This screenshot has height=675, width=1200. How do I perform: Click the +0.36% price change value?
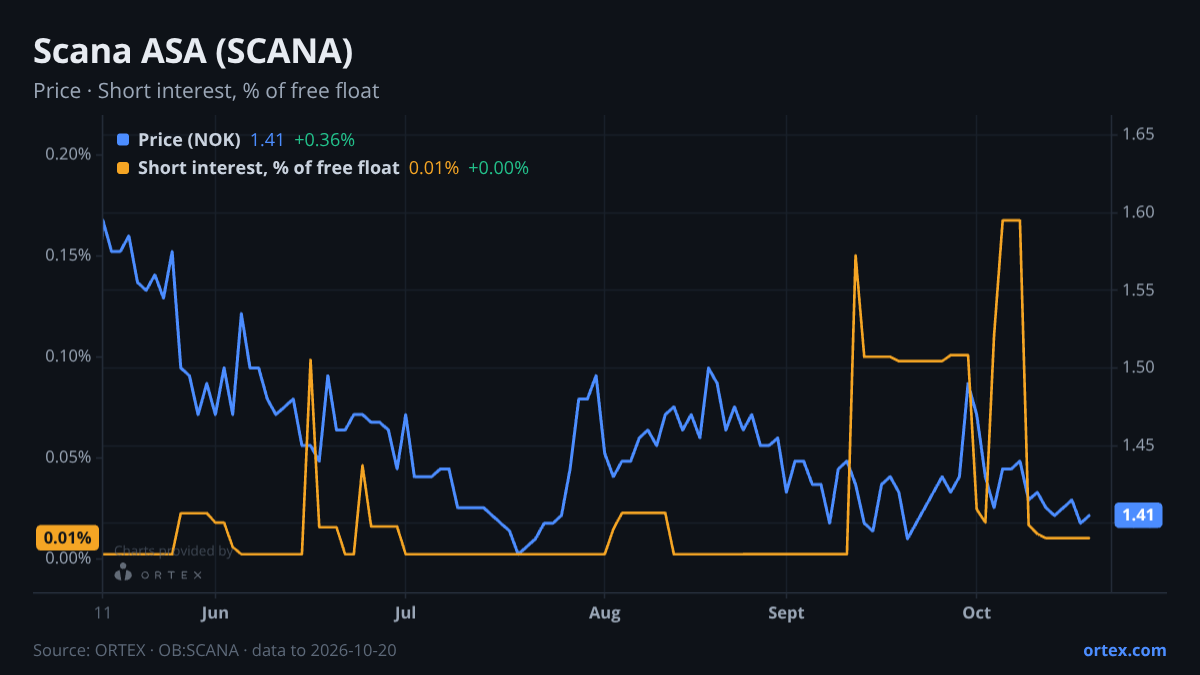click(x=324, y=140)
